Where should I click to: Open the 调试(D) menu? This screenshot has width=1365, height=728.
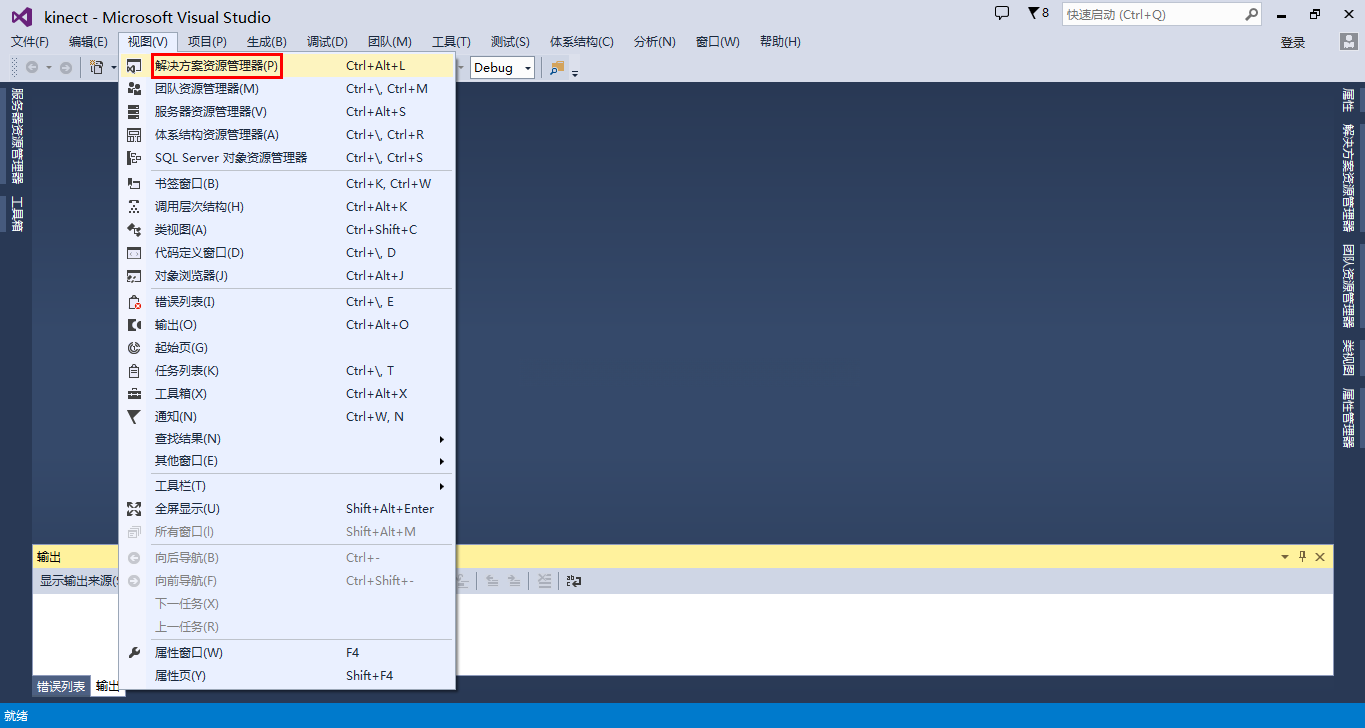pos(327,42)
